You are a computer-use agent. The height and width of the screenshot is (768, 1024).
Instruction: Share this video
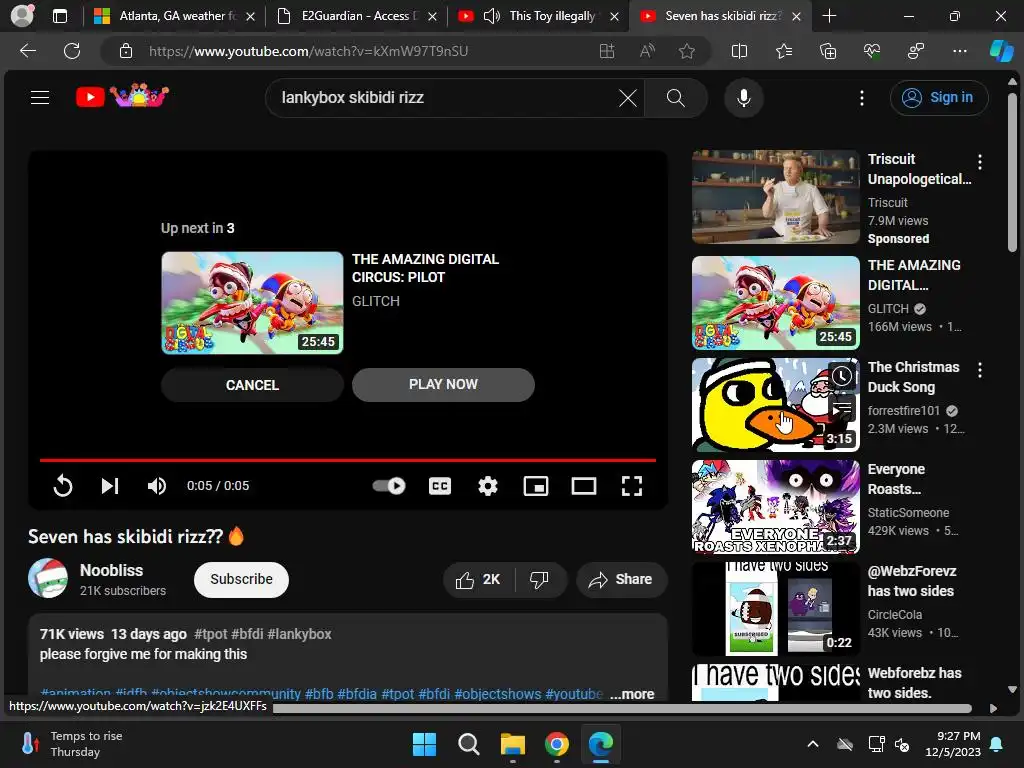tap(621, 580)
